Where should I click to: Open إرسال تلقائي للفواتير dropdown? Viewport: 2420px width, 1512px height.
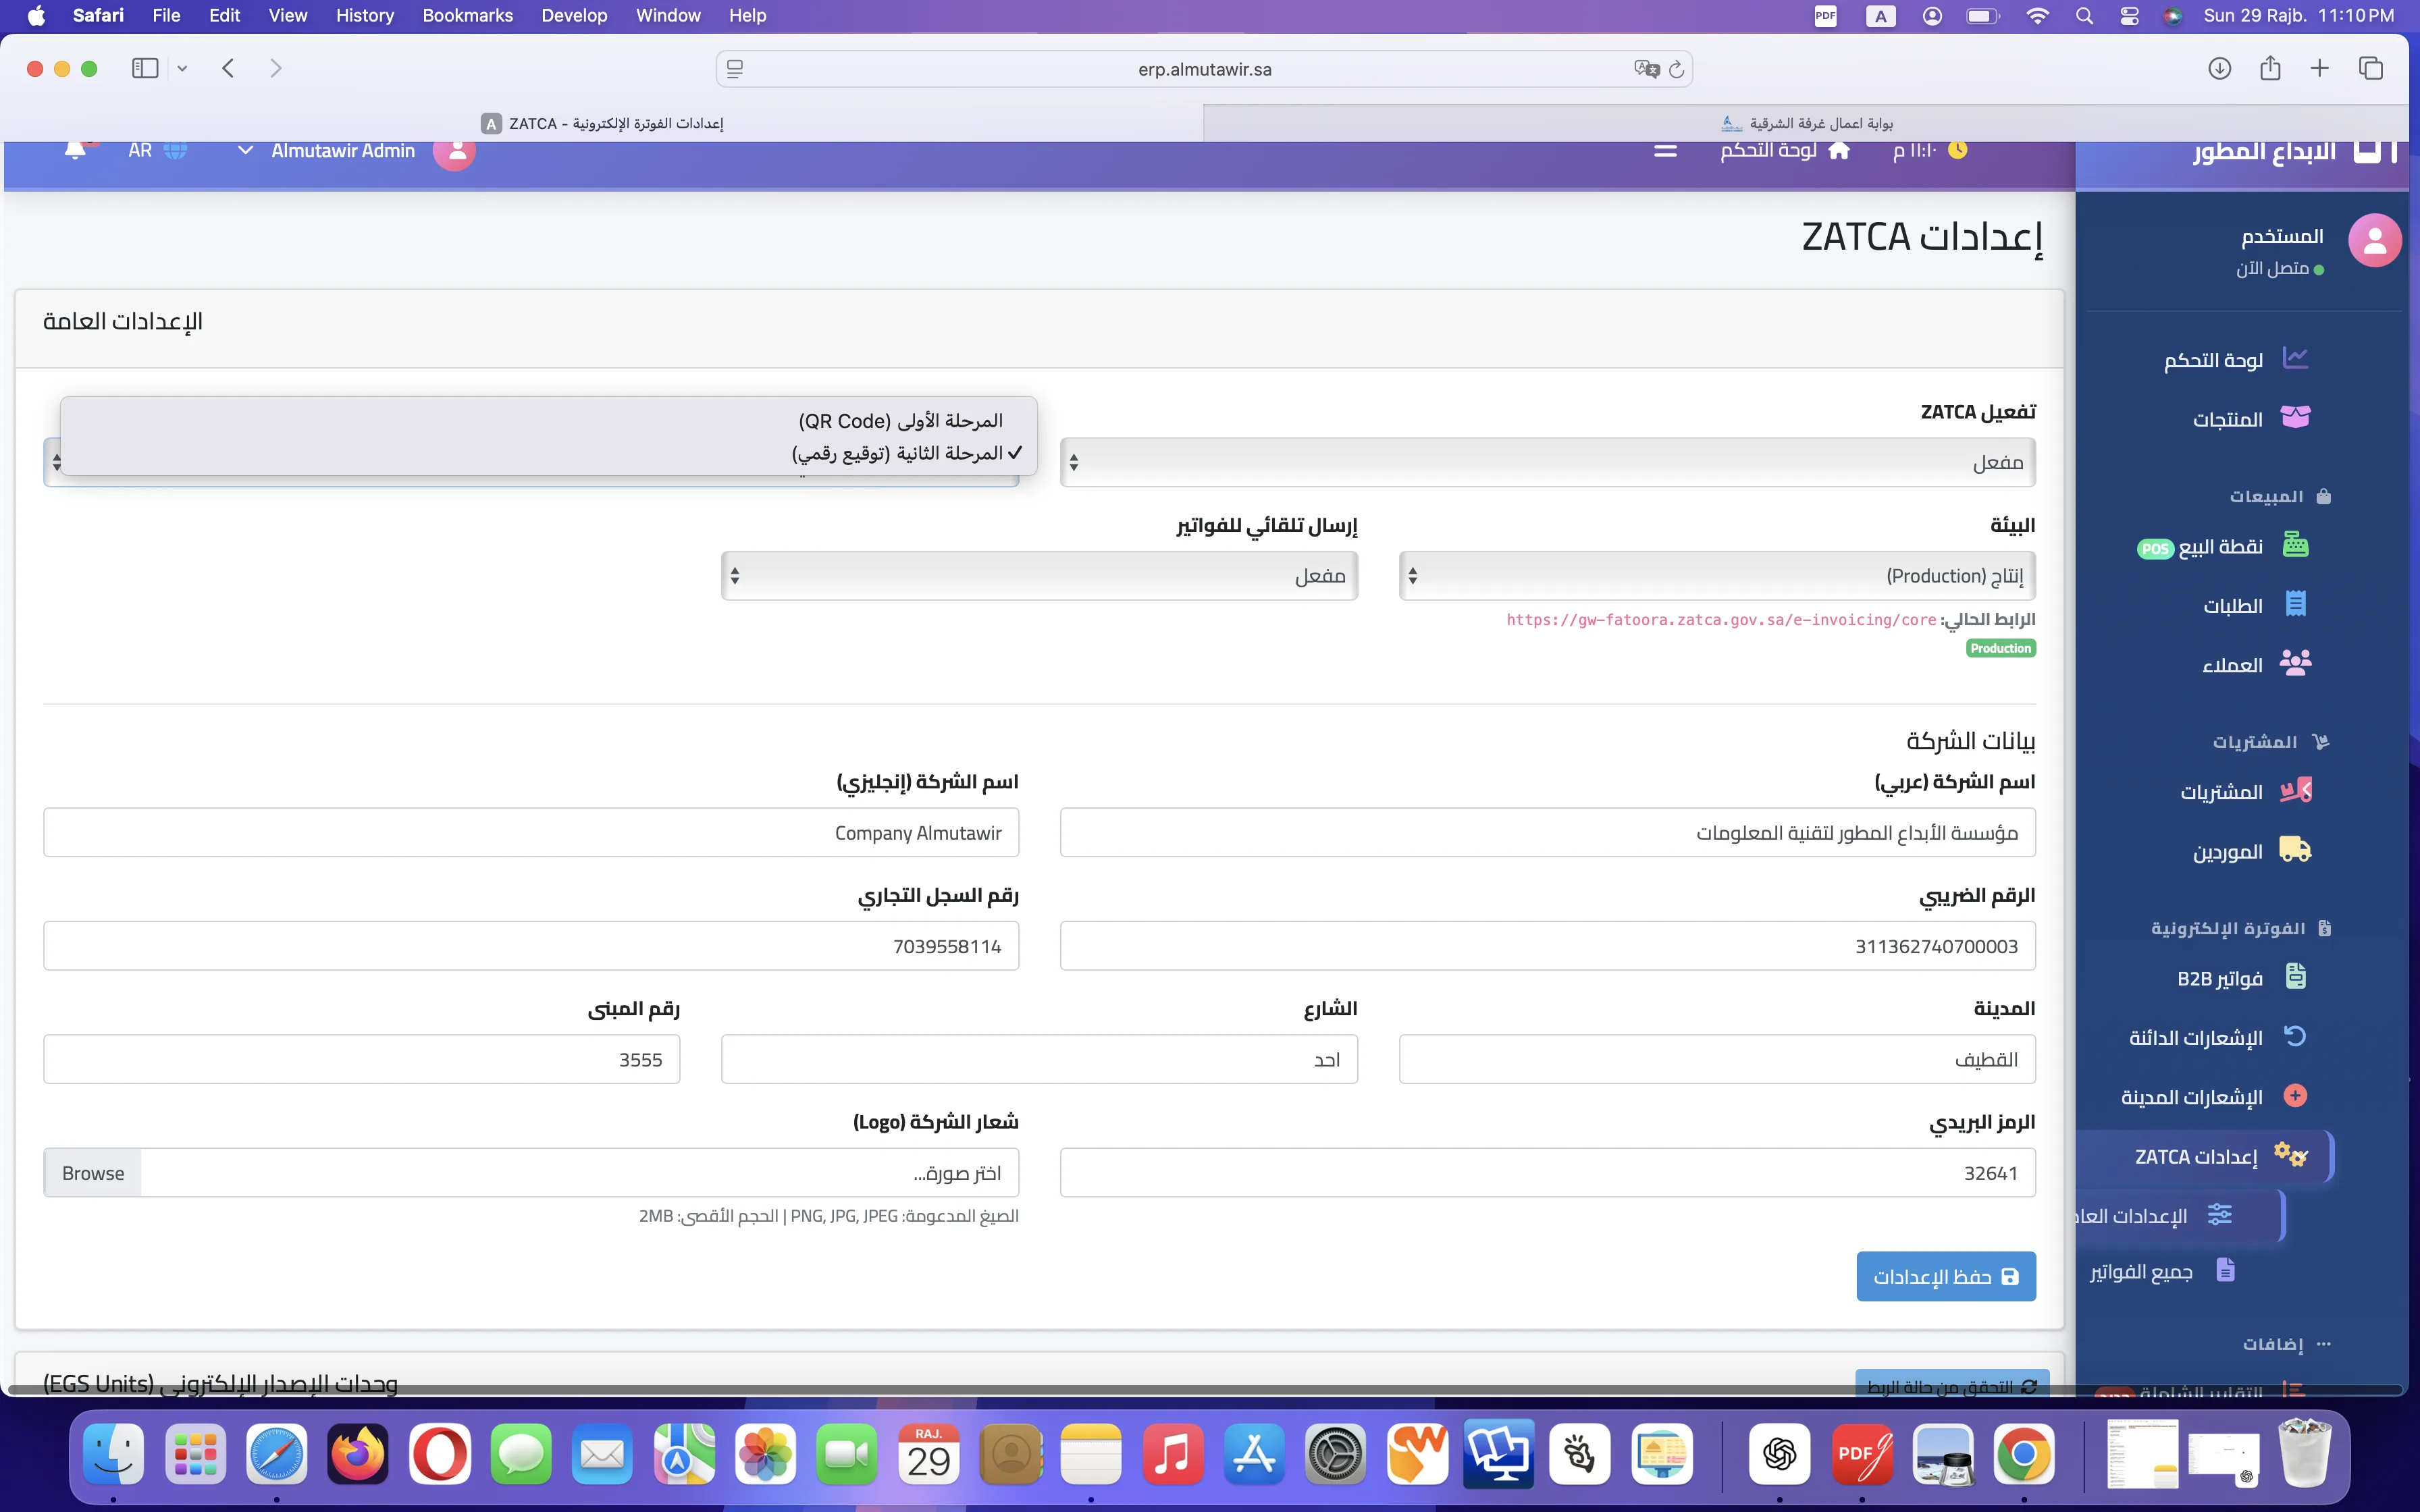point(1039,576)
